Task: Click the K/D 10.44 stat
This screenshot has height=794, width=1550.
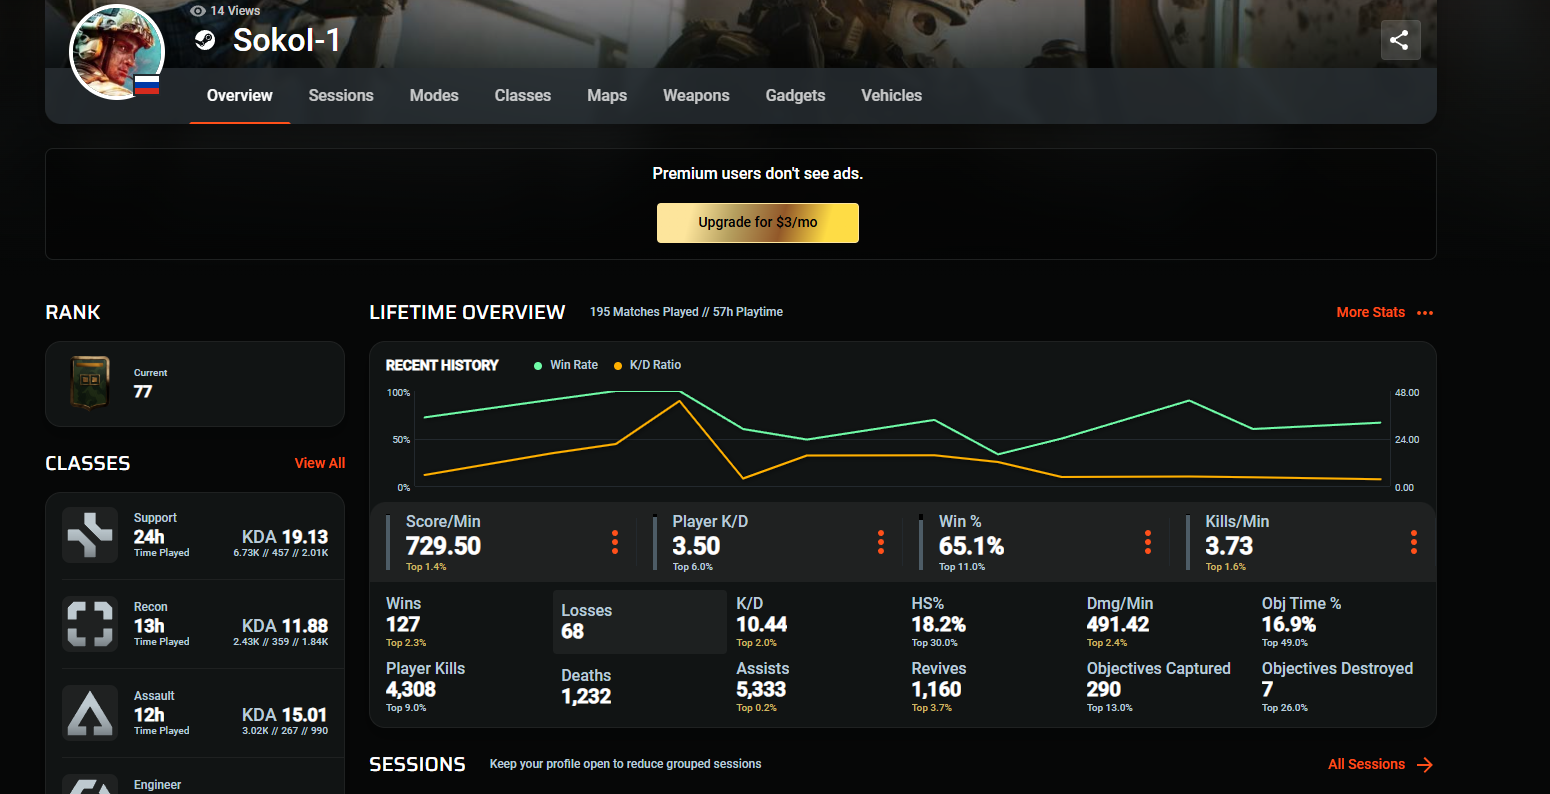Action: 762,622
